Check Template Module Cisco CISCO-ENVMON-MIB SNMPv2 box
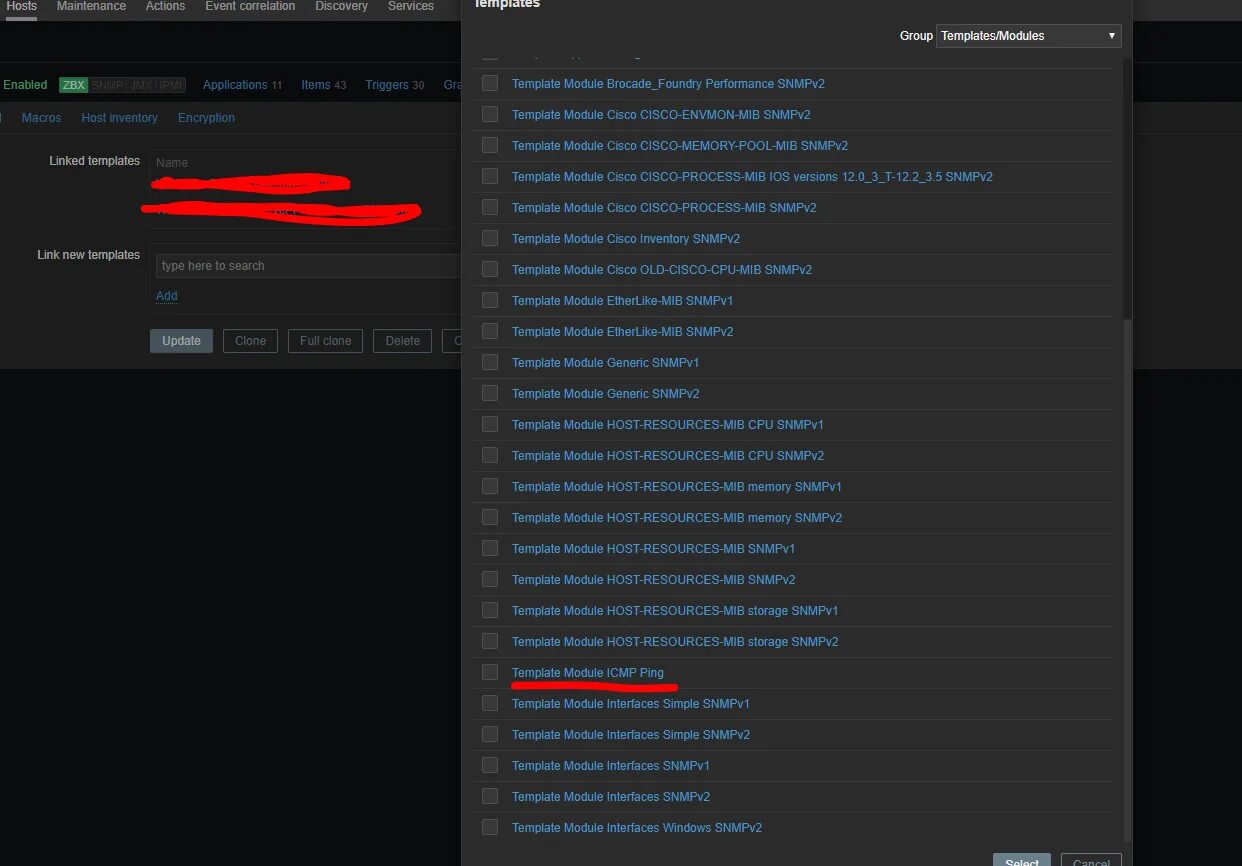The width and height of the screenshot is (1242, 866). (490, 114)
